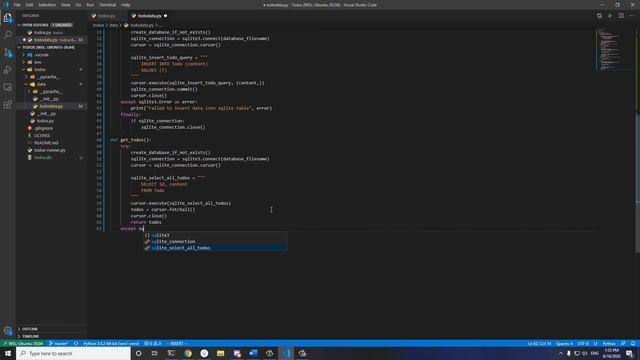Open the Go menu

click(78, 5)
